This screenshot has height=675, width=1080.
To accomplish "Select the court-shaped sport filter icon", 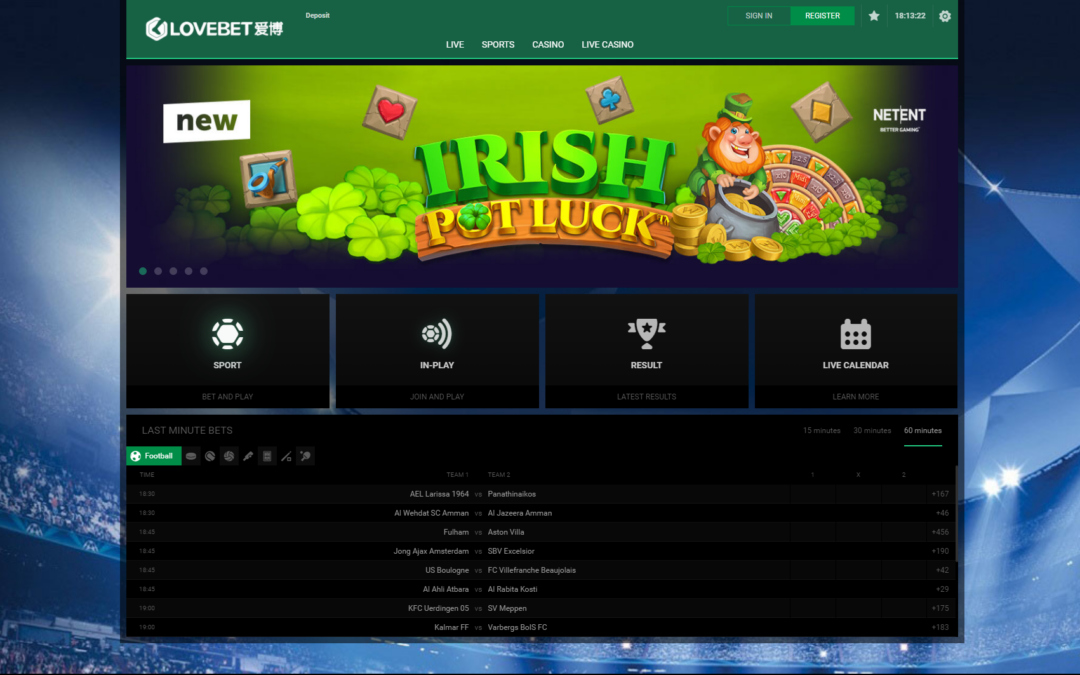I will tap(267, 456).
